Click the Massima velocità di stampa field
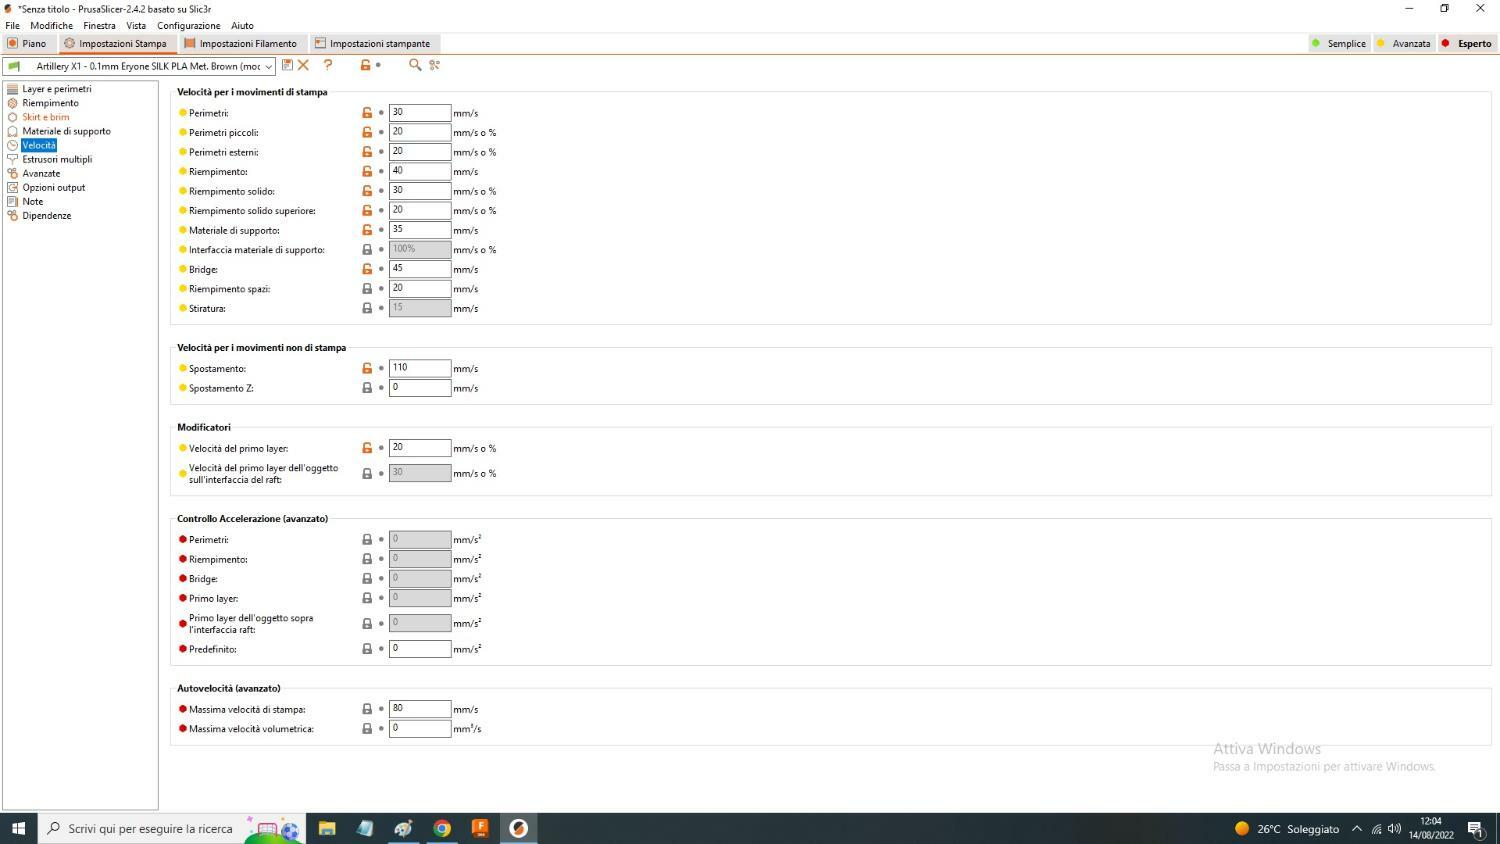The height and width of the screenshot is (844, 1500). (420, 708)
